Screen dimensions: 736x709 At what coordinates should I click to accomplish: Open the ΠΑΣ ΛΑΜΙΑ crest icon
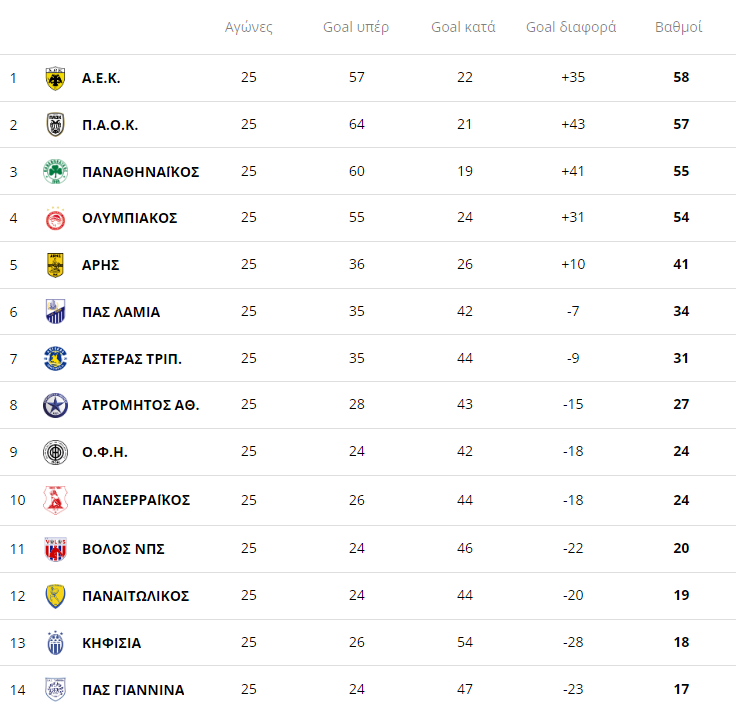tap(55, 312)
